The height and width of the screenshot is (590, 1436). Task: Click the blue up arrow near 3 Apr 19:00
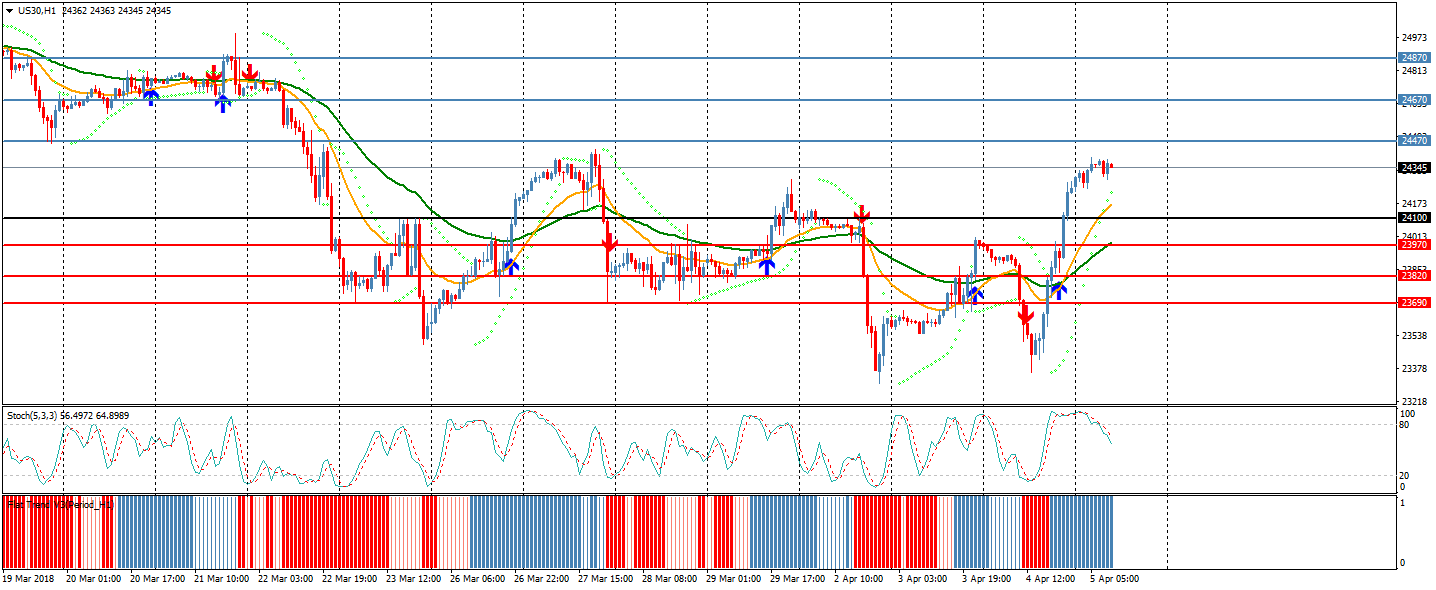pyautogui.click(x=974, y=295)
